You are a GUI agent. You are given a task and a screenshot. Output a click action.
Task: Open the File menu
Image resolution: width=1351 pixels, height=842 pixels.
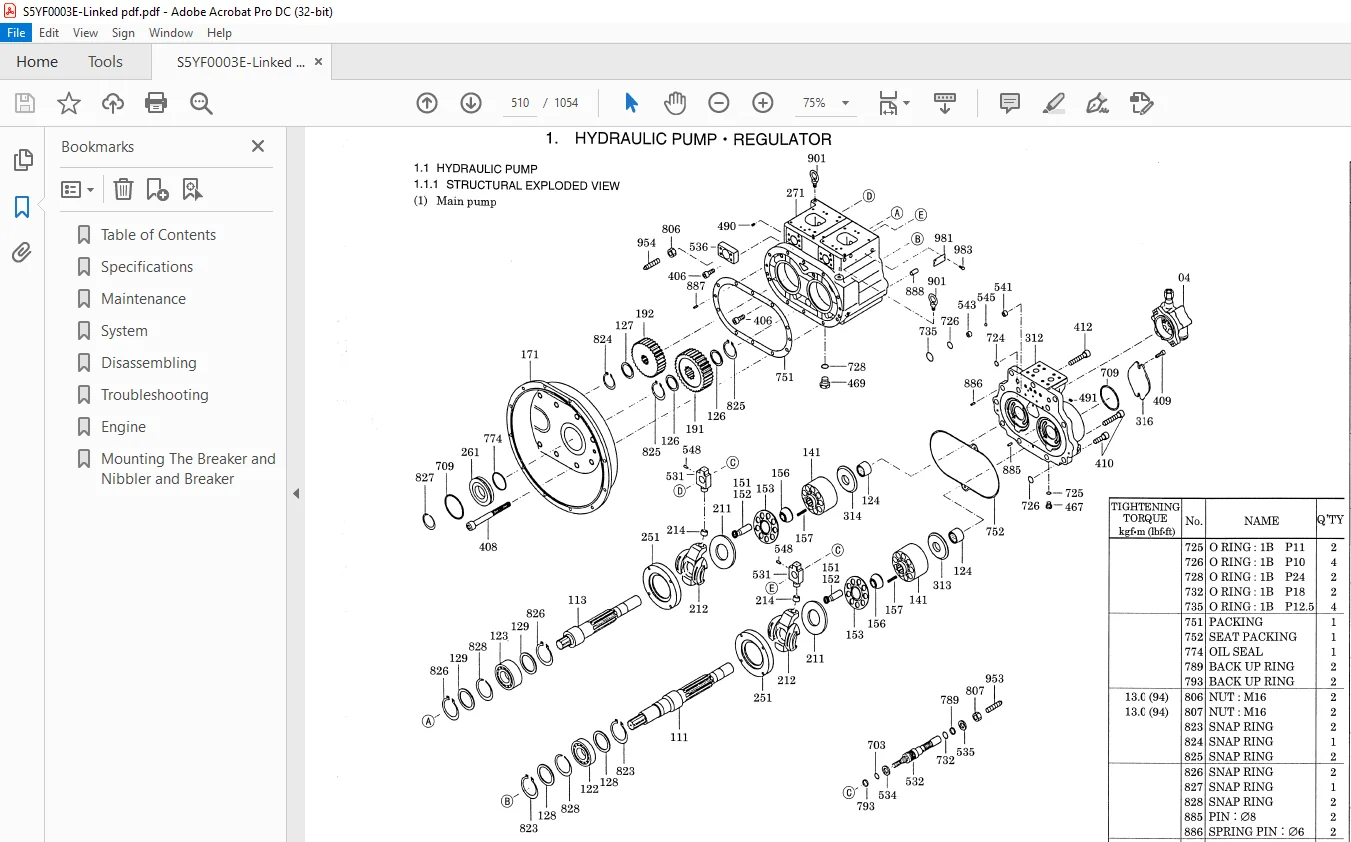(x=16, y=33)
